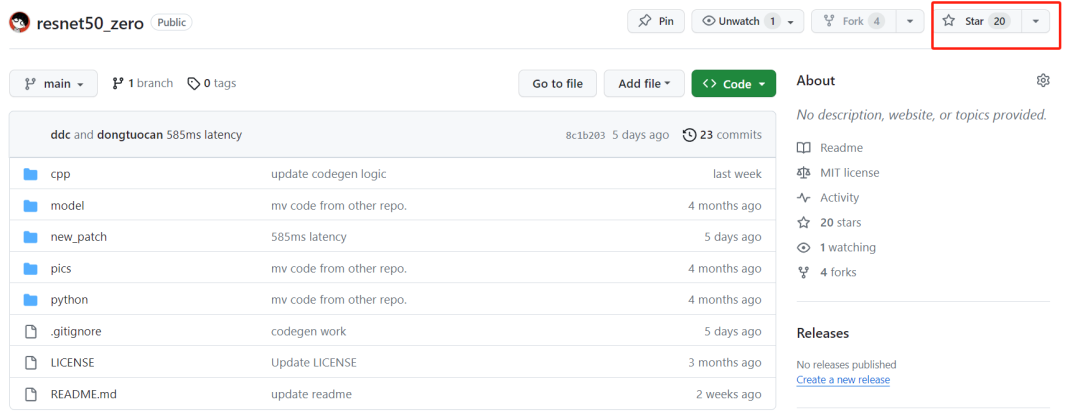The width and height of the screenshot is (1080, 420).
Task: Open the green Code dropdown
Action: (x=734, y=83)
